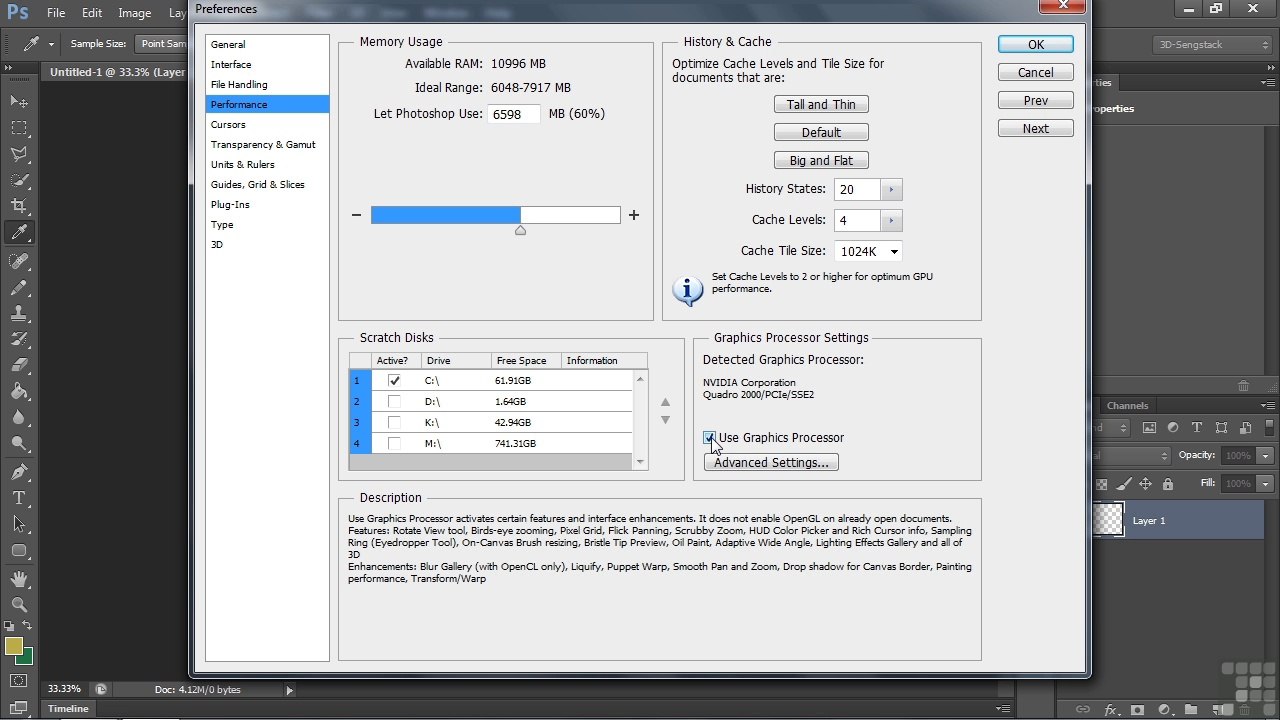Click the OK button
This screenshot has height=720, width=1280.
[x=1036, y=45]
